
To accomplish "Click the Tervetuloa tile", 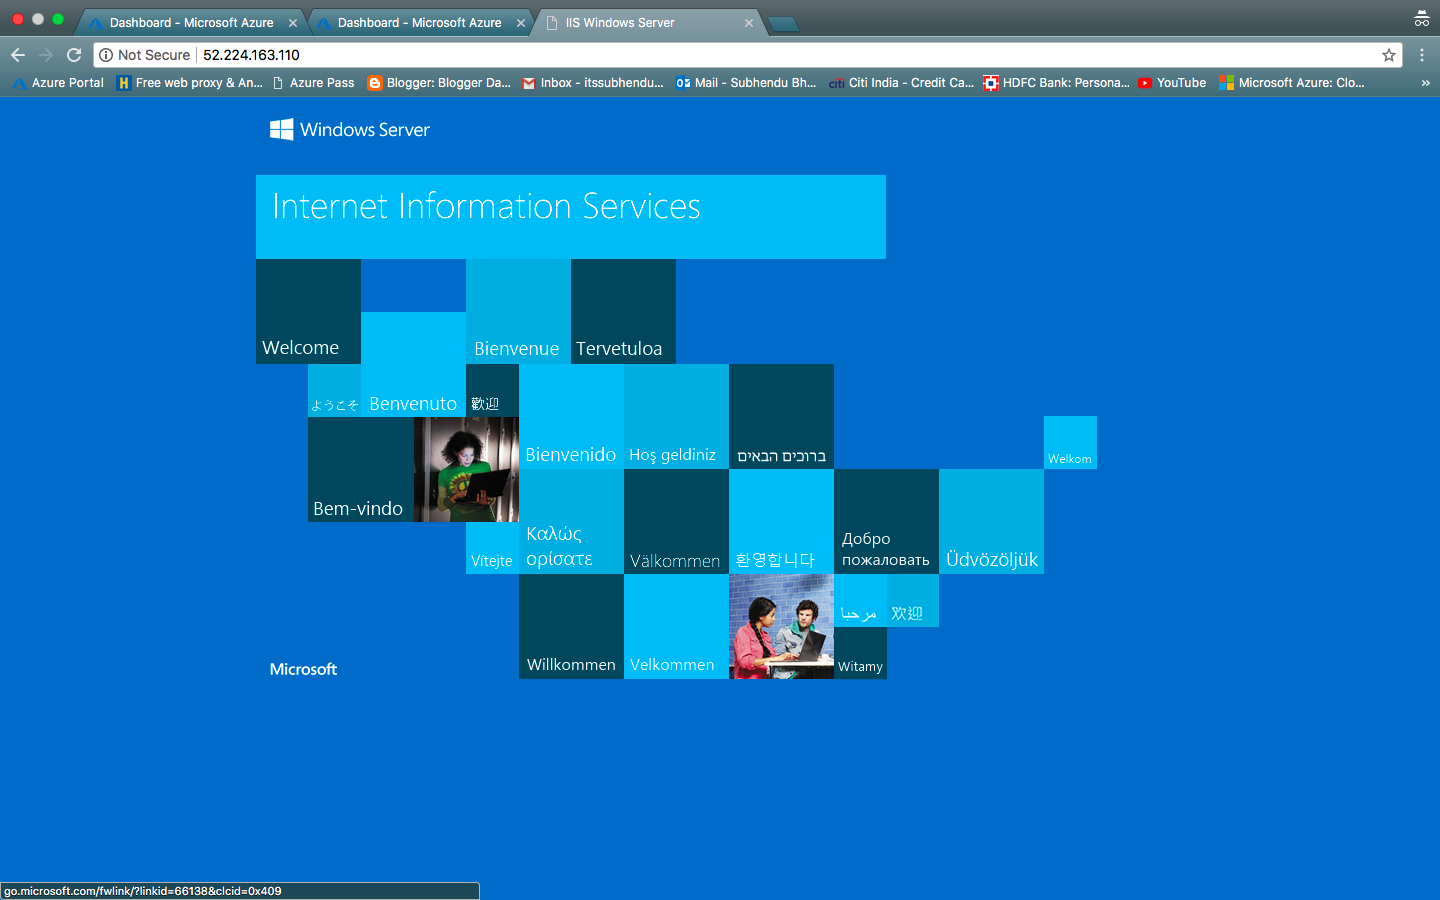I will (x=623, y=311).
